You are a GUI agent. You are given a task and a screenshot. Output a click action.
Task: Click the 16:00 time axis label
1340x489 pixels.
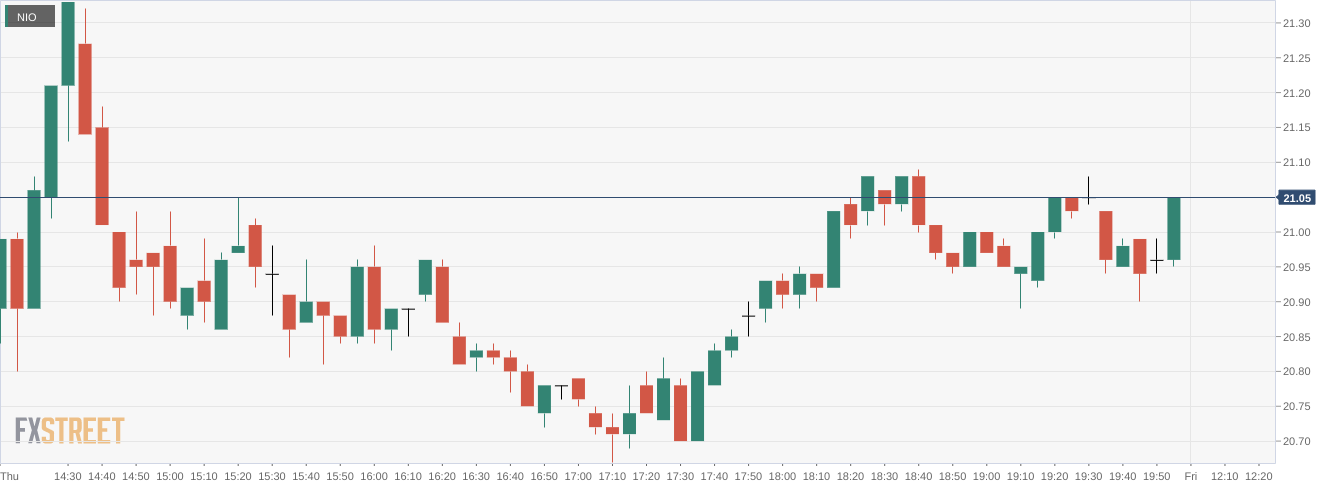tap(374, 476)
